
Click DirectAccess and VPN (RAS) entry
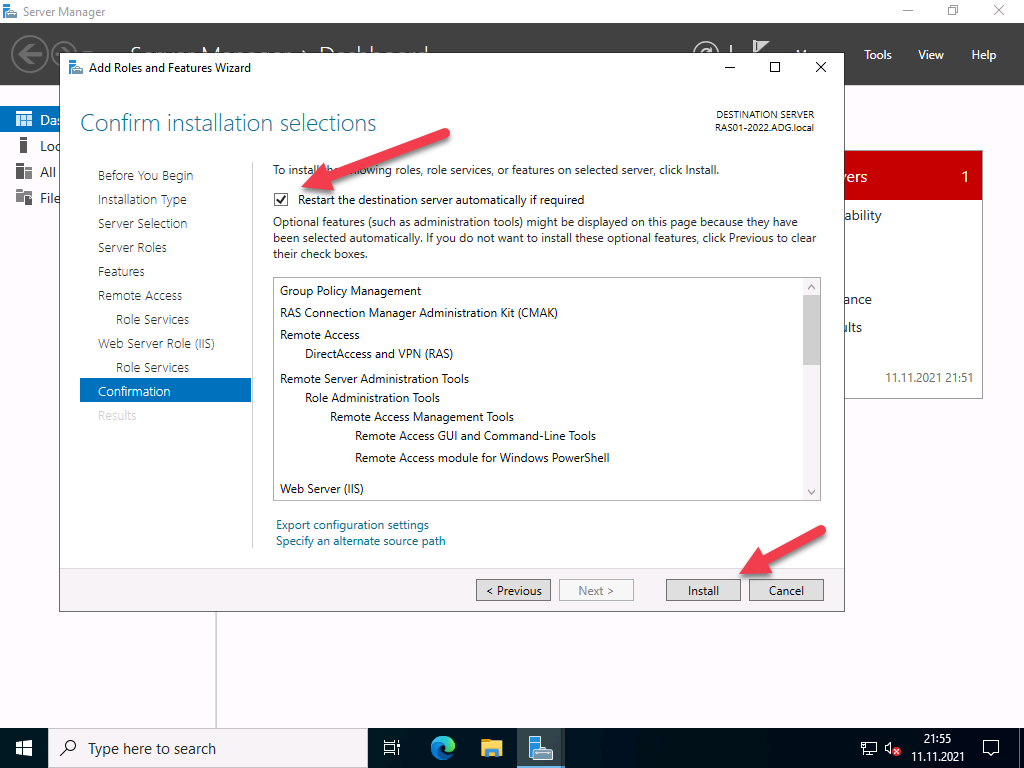click(379, 354)
